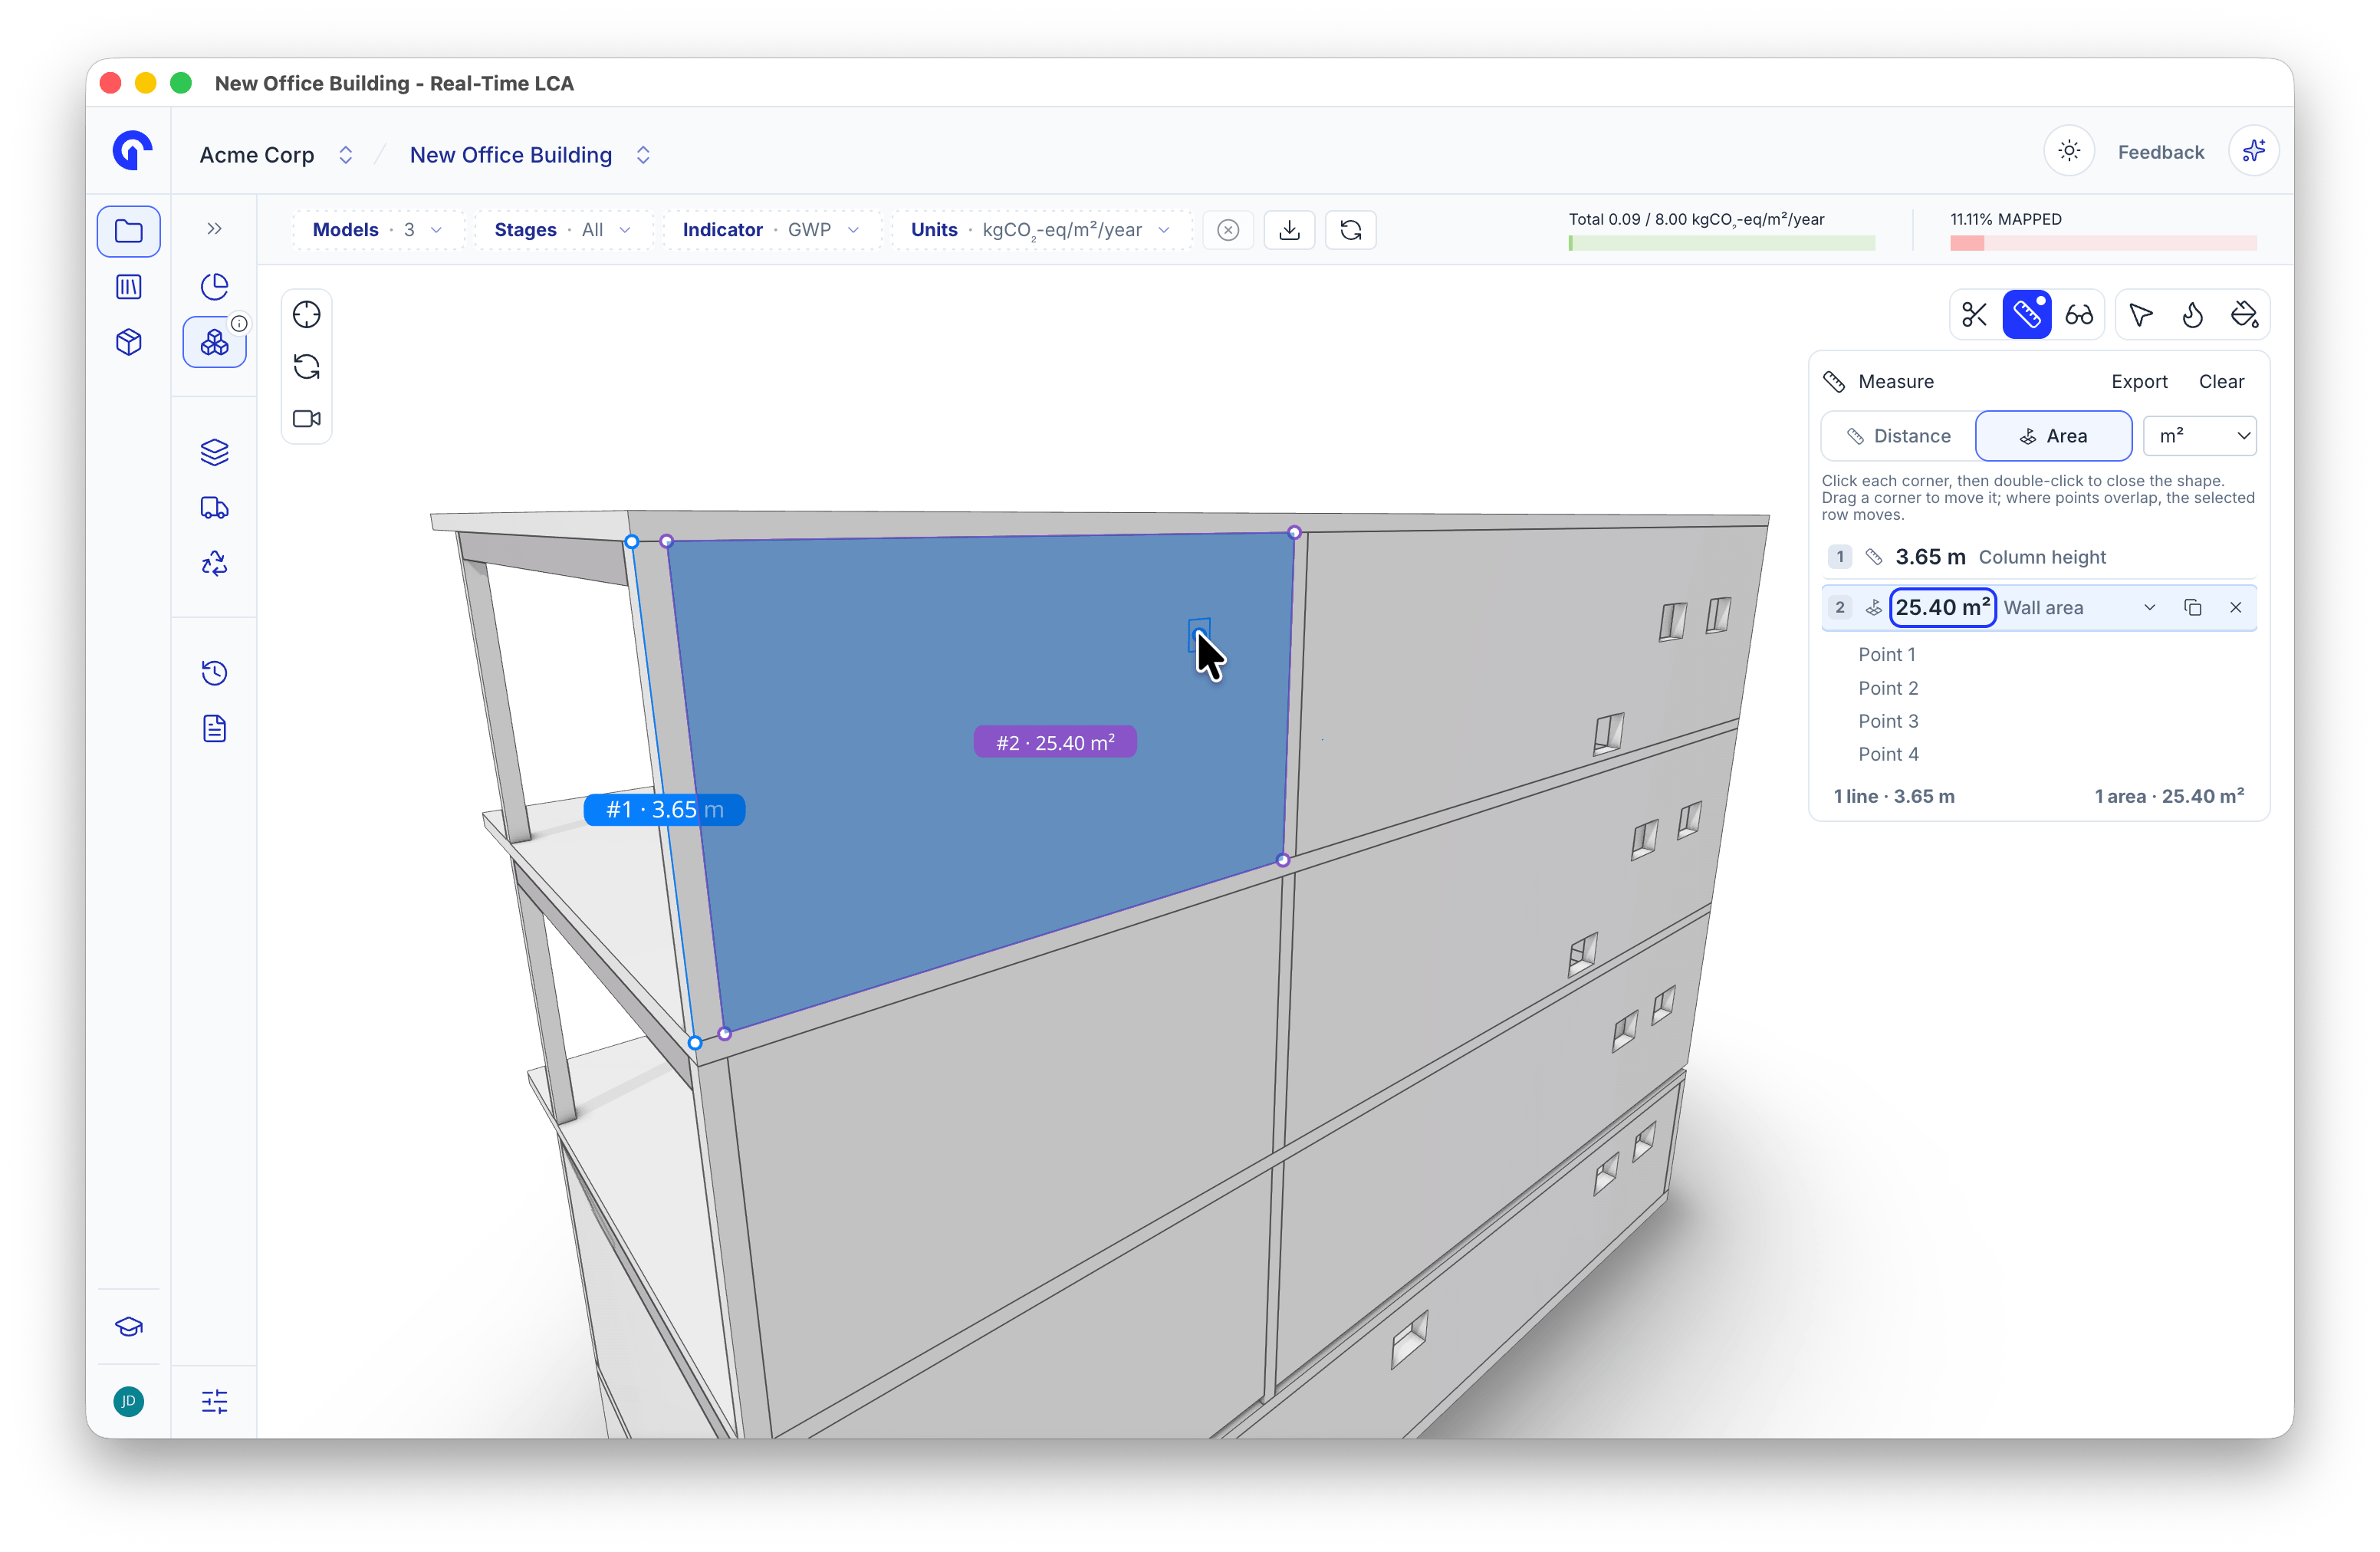This screenshot has height=1552, width=2380.
Task: Open the pie chart results panel
Action: click(214, 287)
